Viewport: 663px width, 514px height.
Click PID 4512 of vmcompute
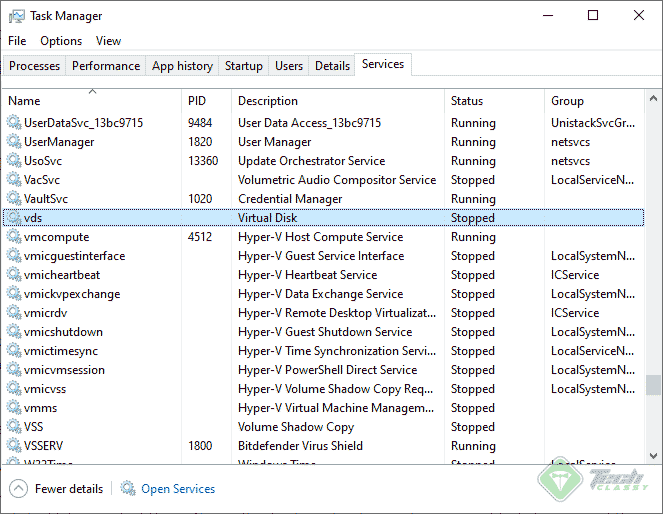pos(200,237)
